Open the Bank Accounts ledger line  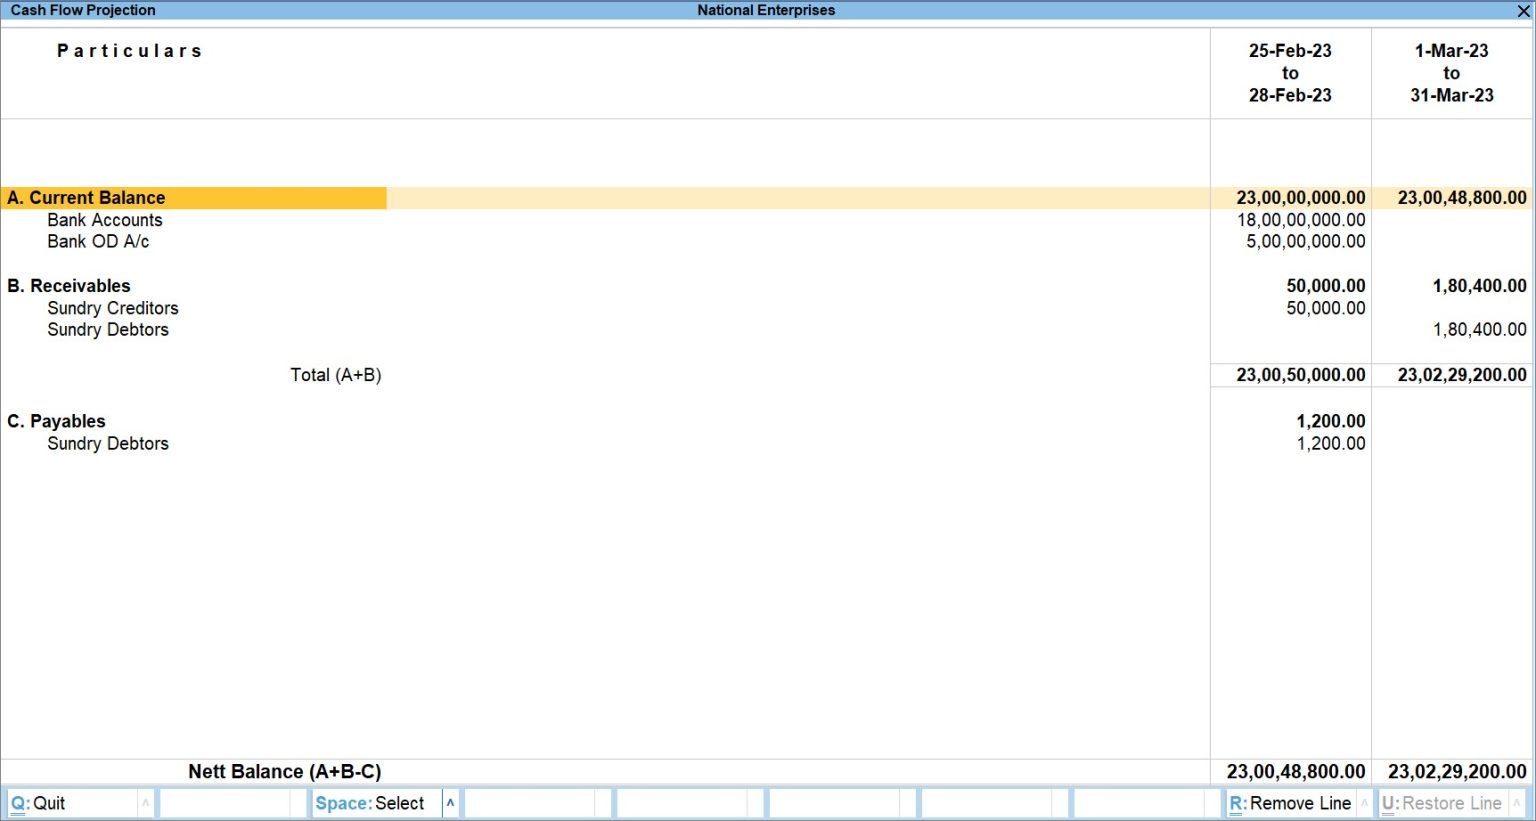(105, 219)
